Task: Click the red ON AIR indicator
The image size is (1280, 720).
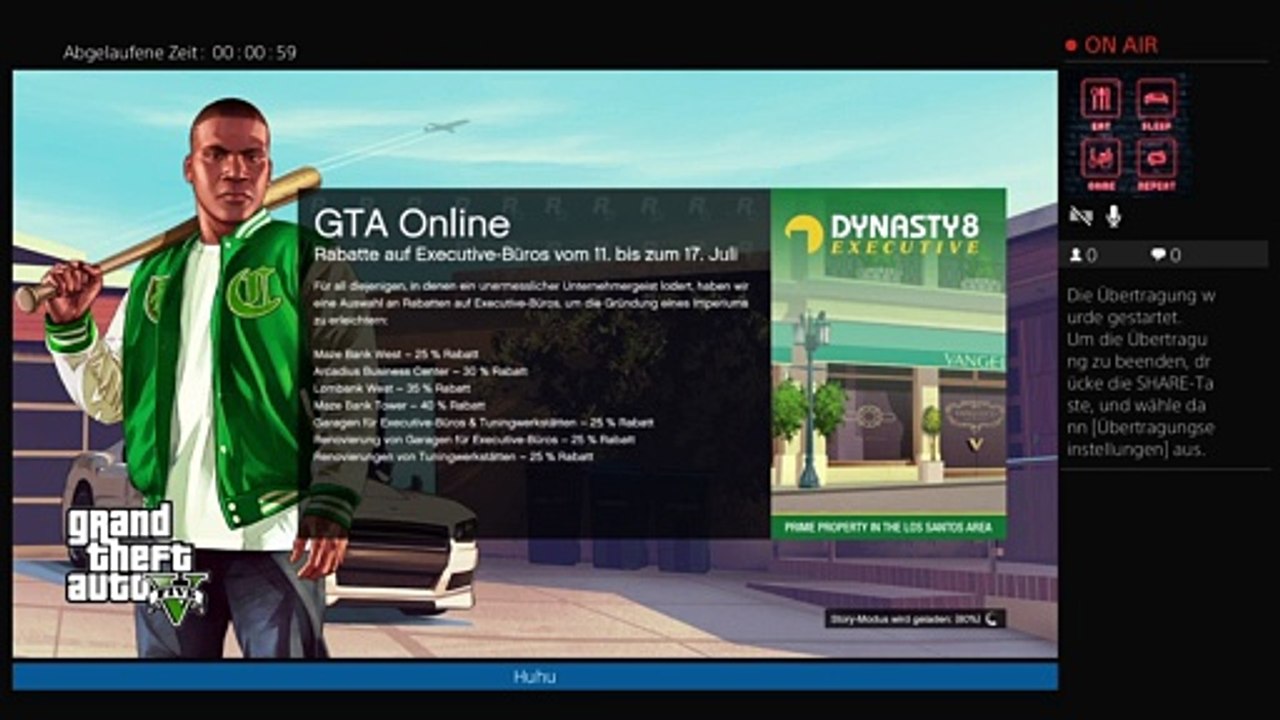Action: (x=1111, y=45)
